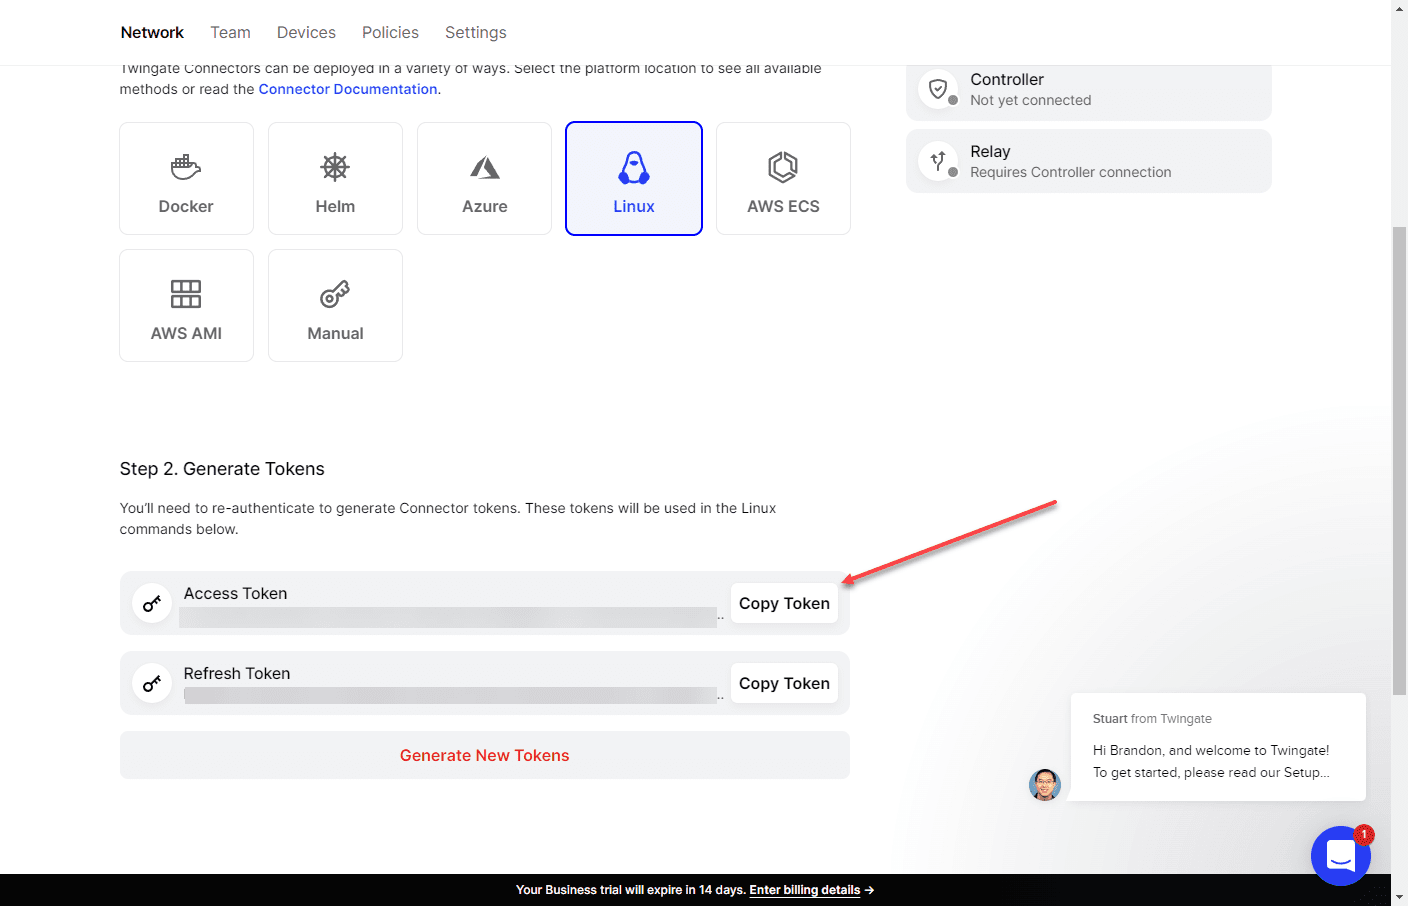Navigate to the Settings tab

pos(476,32)
